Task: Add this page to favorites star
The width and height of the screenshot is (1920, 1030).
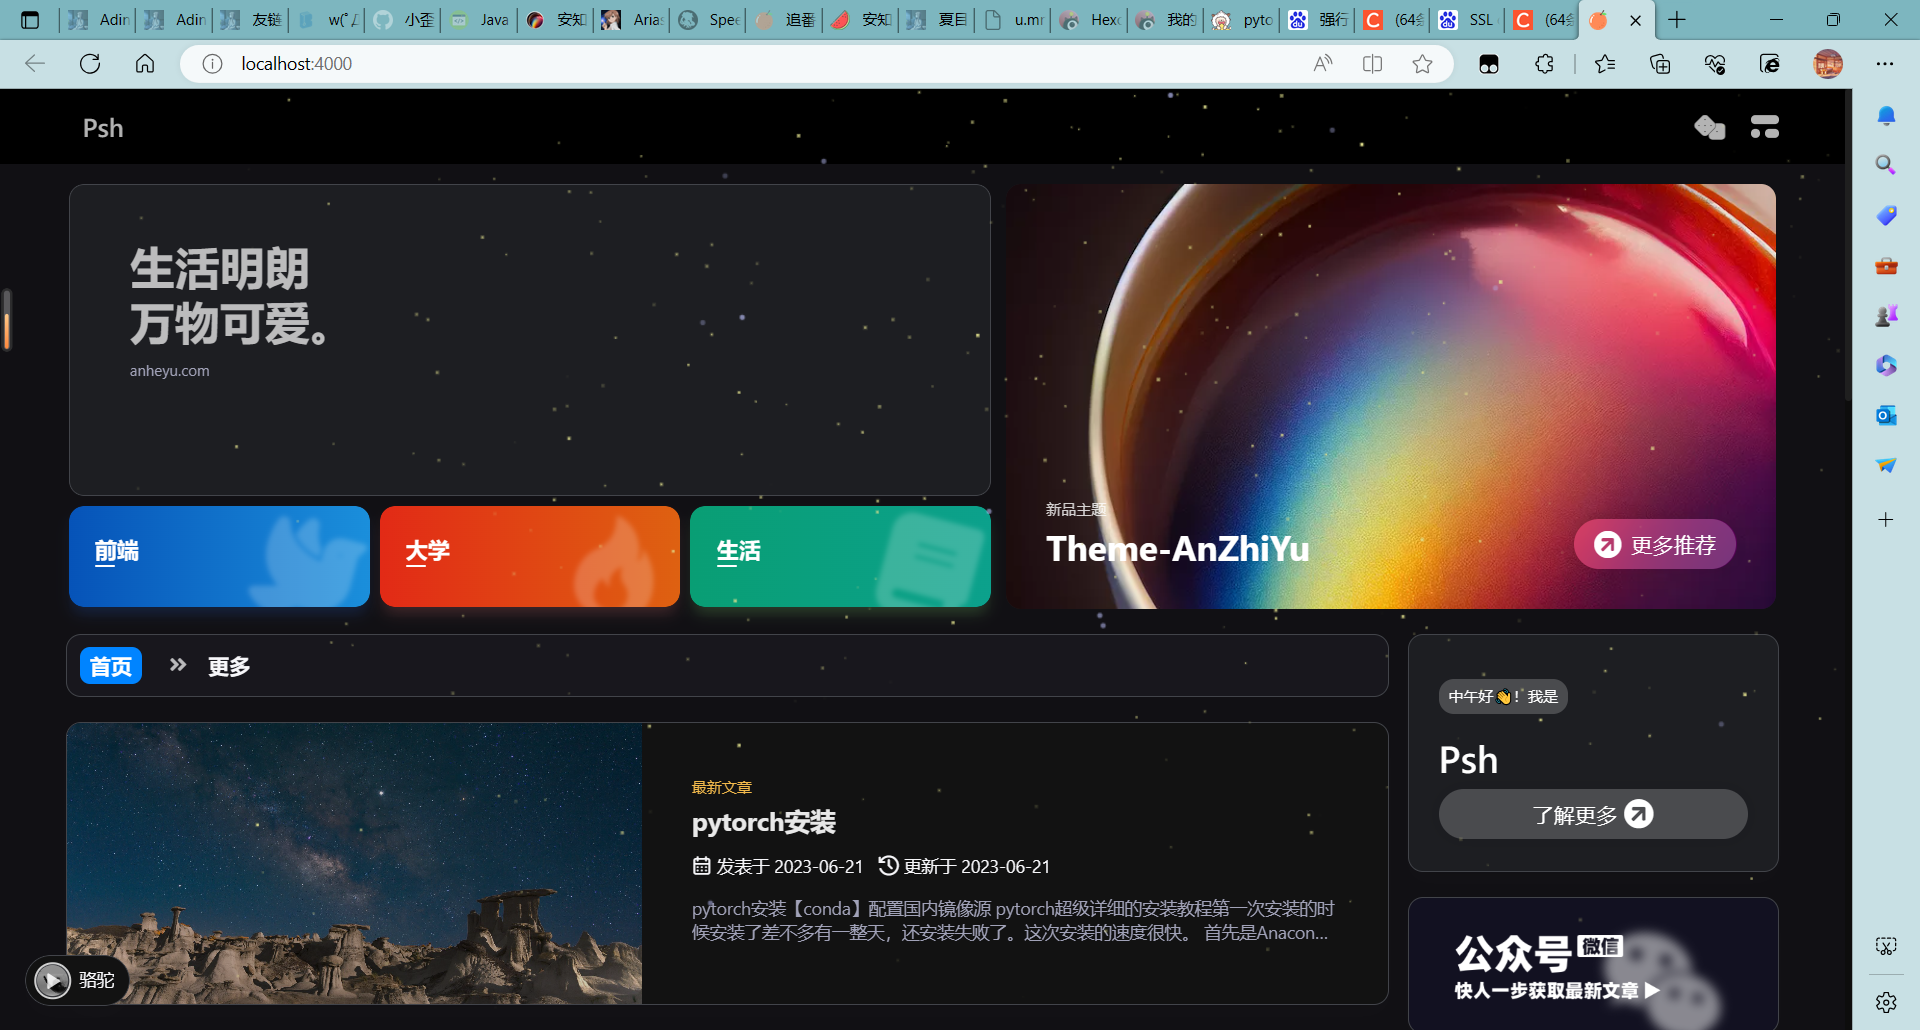Action: coord(1422,64)
